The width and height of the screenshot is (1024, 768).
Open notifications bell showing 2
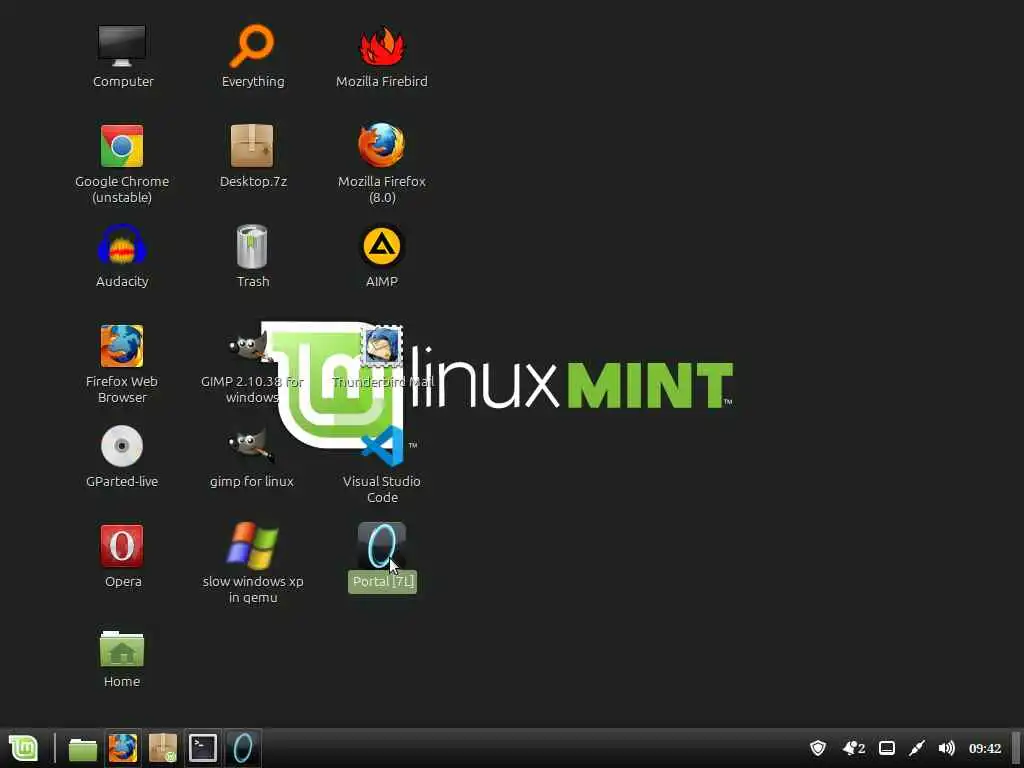tap(854, 748)
